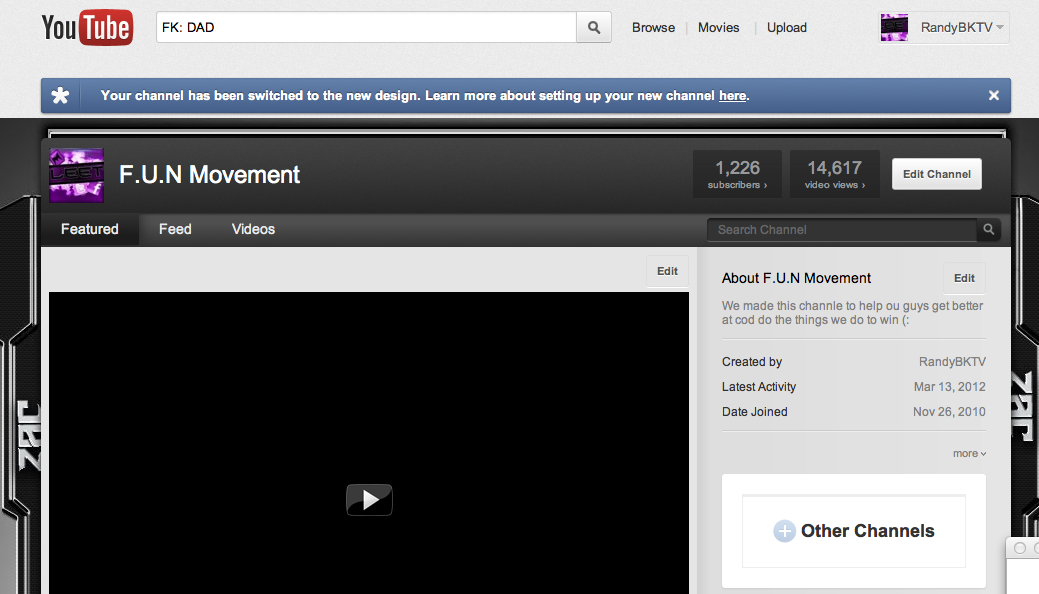This screenshot has height=594, width=1039.
Task: Click the RandyBKTV creator name in About
Action: point(952,362)
